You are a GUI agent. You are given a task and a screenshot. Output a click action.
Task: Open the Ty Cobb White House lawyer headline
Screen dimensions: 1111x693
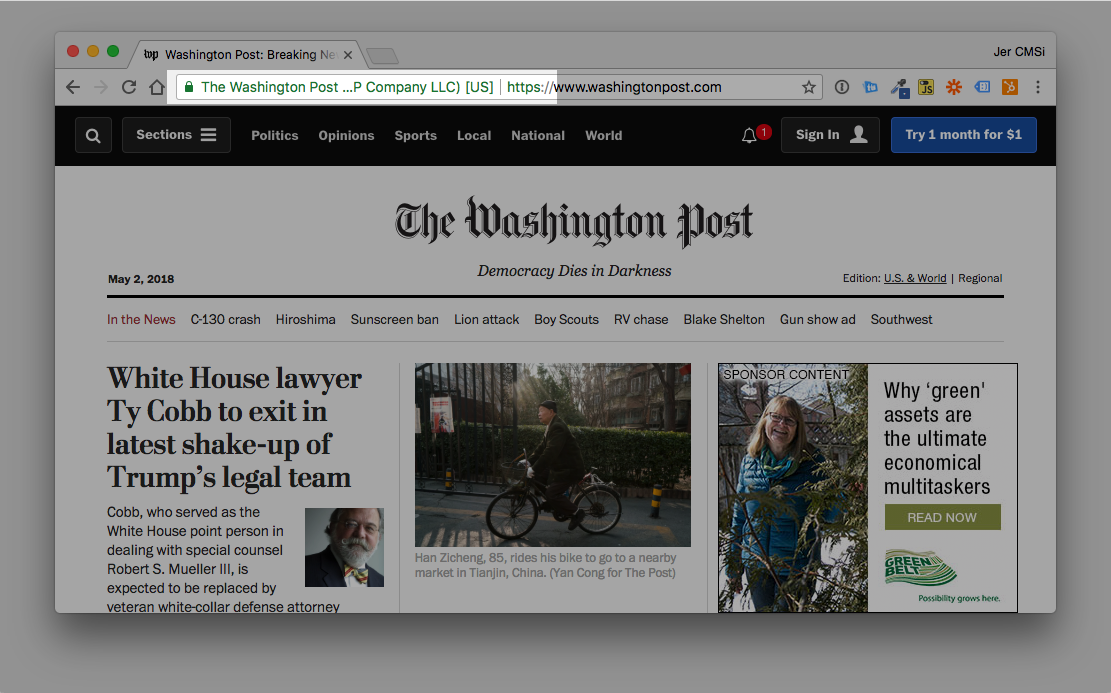point(235,427)
